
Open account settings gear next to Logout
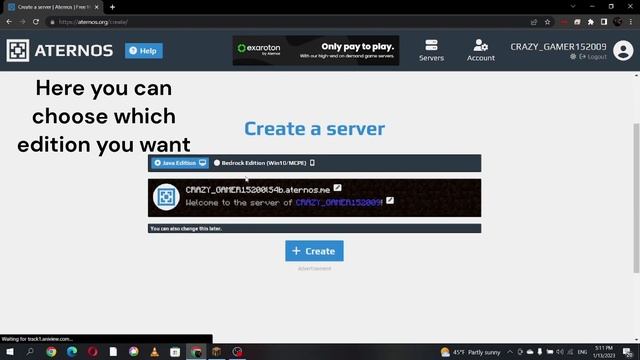[573, 57]
